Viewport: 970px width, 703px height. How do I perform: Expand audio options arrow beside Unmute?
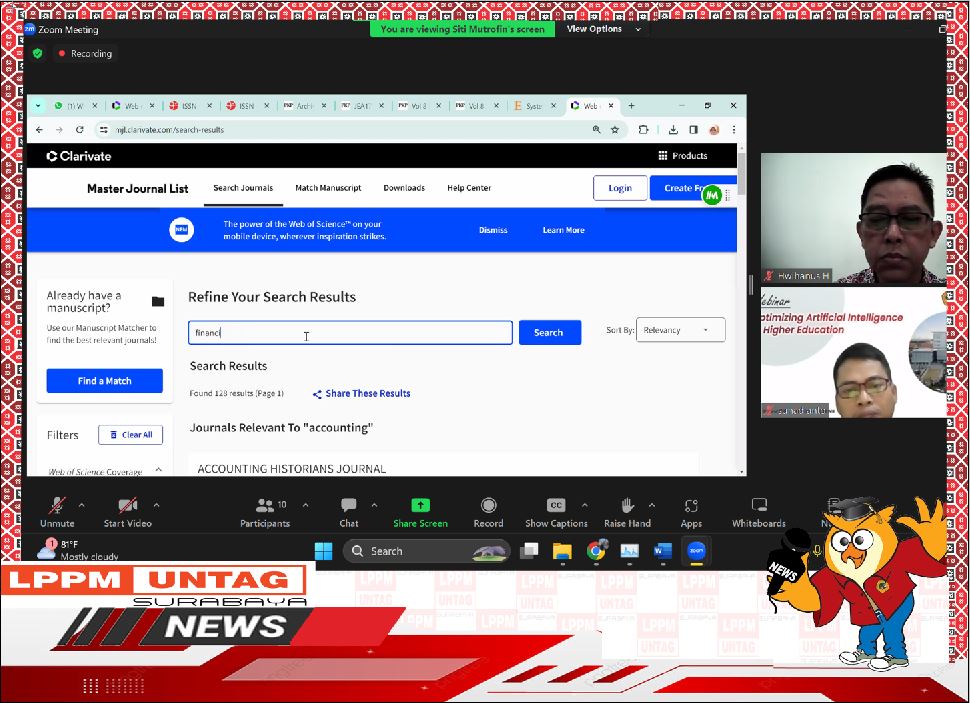pos(82,506)
